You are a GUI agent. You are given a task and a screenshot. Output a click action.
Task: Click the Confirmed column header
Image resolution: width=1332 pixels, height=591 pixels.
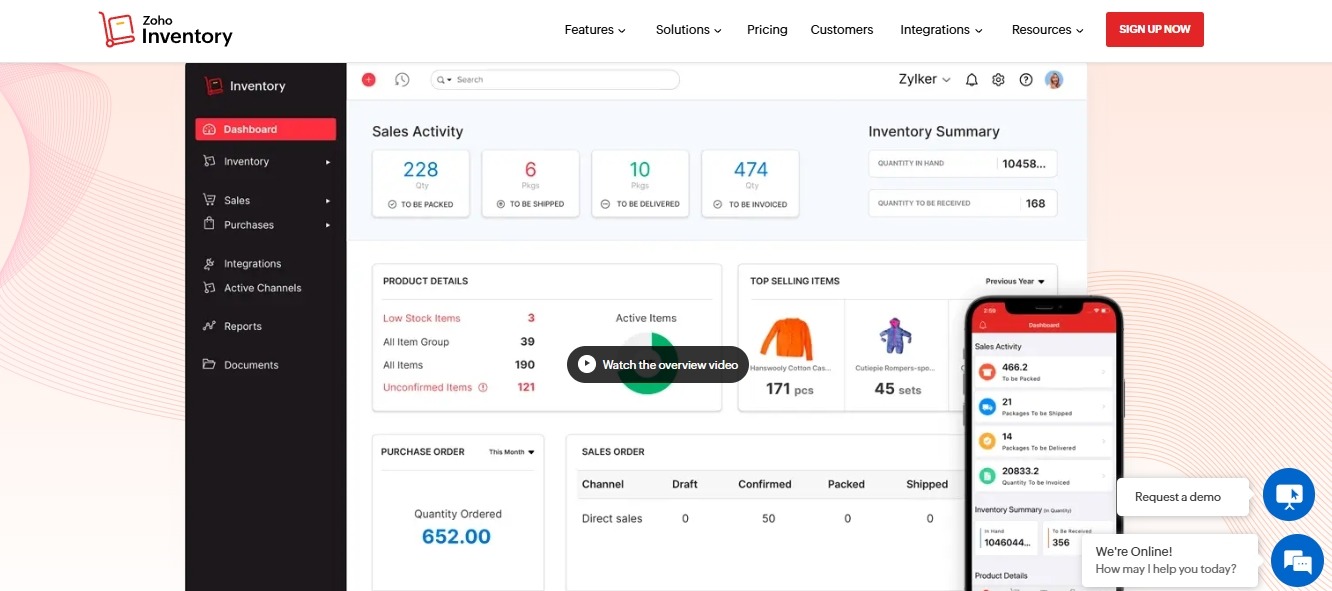(765, 484)
